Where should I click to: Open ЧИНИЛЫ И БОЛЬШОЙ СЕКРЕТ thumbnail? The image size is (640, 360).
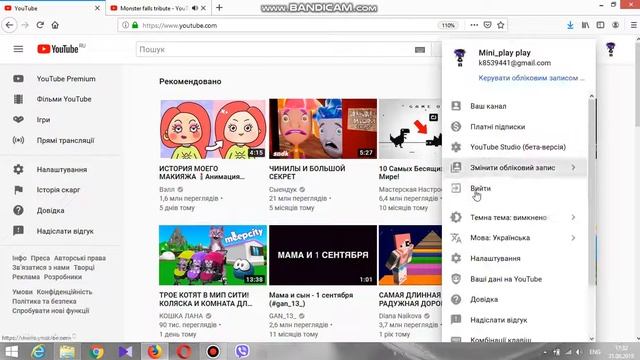coord(323,129)
